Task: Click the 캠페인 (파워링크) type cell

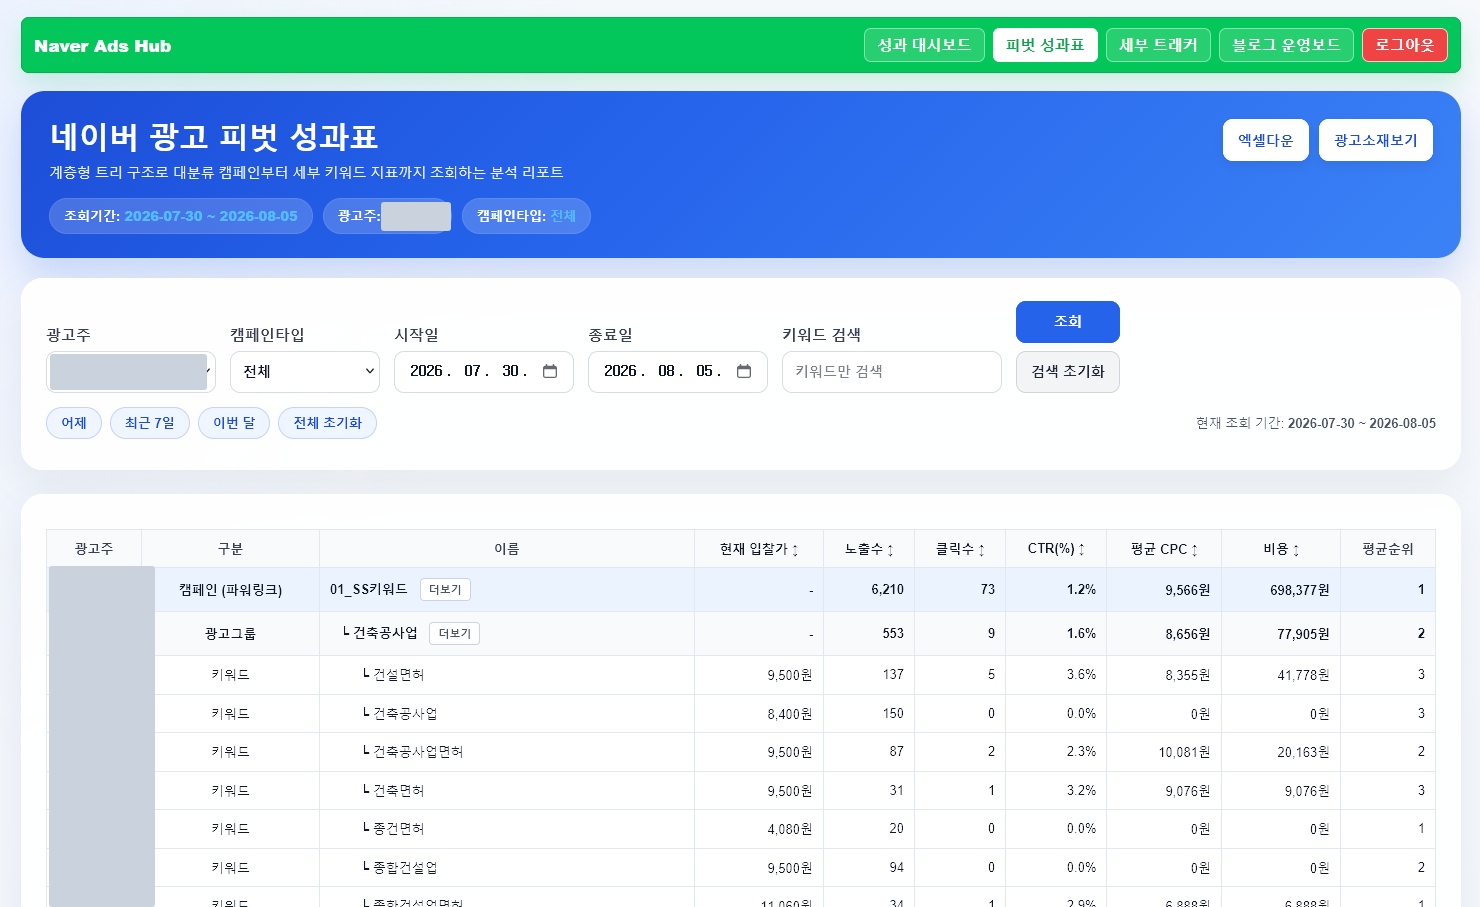Action: click(x=231, y=590)
